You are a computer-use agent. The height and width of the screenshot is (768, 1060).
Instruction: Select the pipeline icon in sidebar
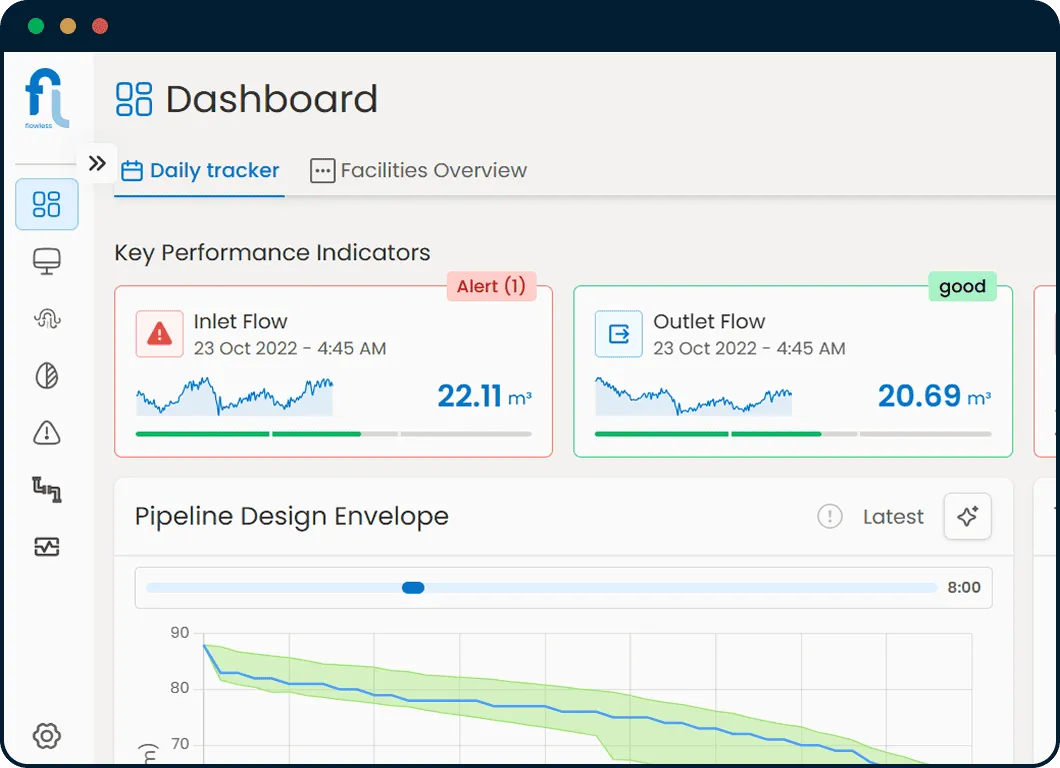[x=47, y=490]
